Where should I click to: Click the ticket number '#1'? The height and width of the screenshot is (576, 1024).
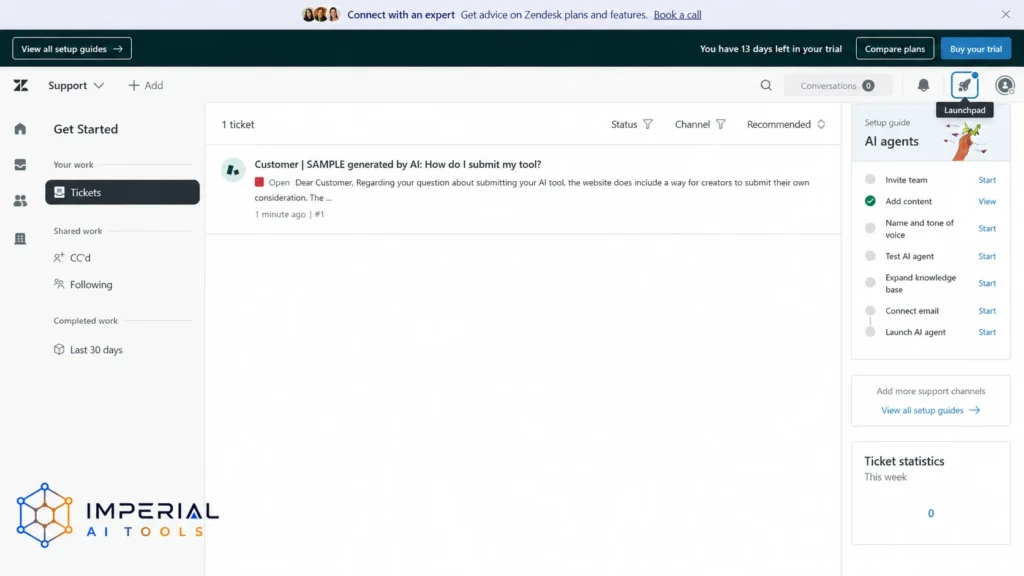[319, 214]
